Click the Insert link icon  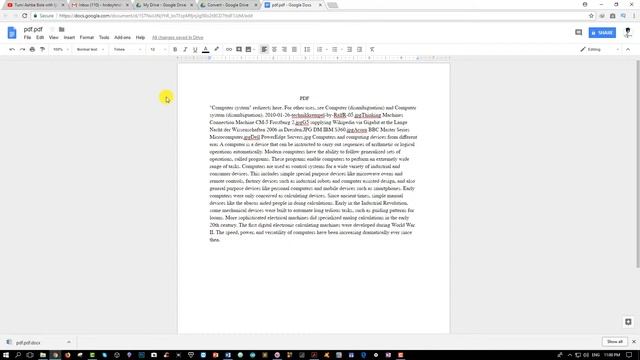[x=229, y=49]
